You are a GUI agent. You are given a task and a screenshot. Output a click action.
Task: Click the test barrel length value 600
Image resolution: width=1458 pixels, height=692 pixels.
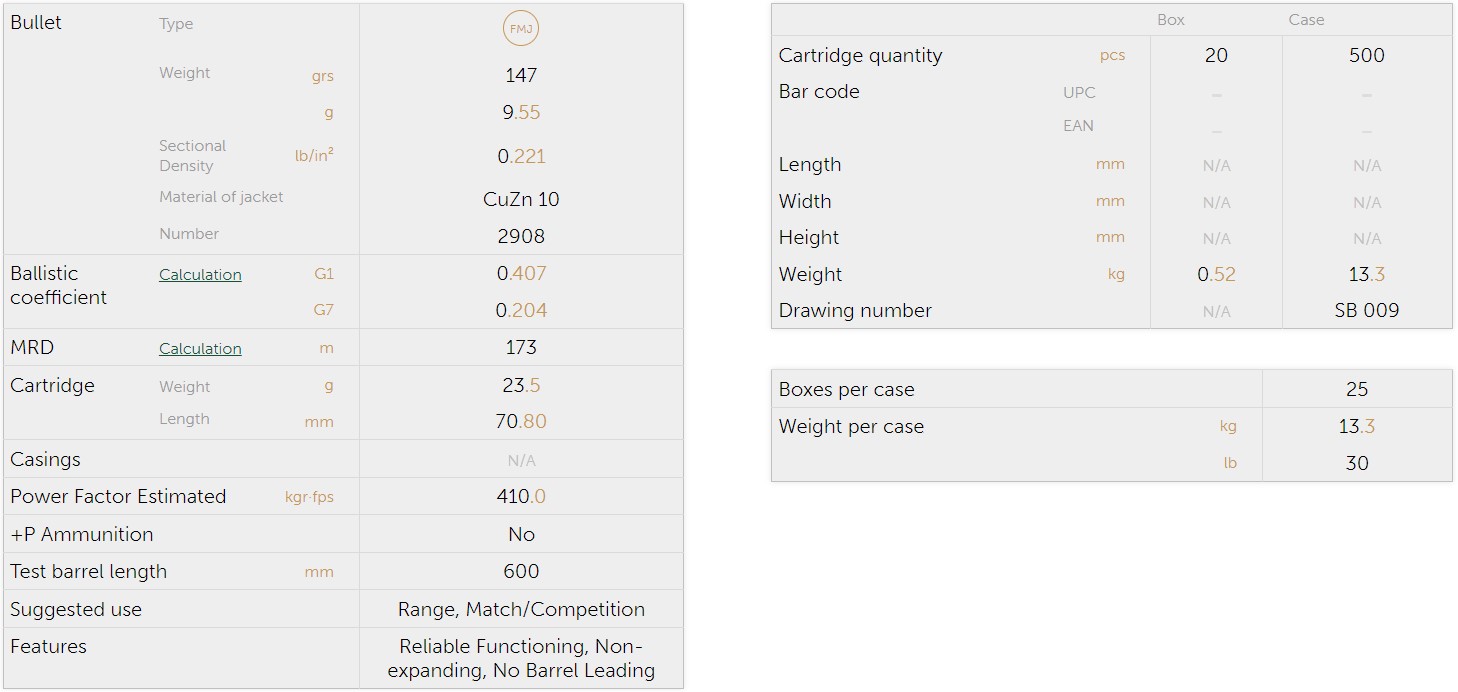(521, 572)
